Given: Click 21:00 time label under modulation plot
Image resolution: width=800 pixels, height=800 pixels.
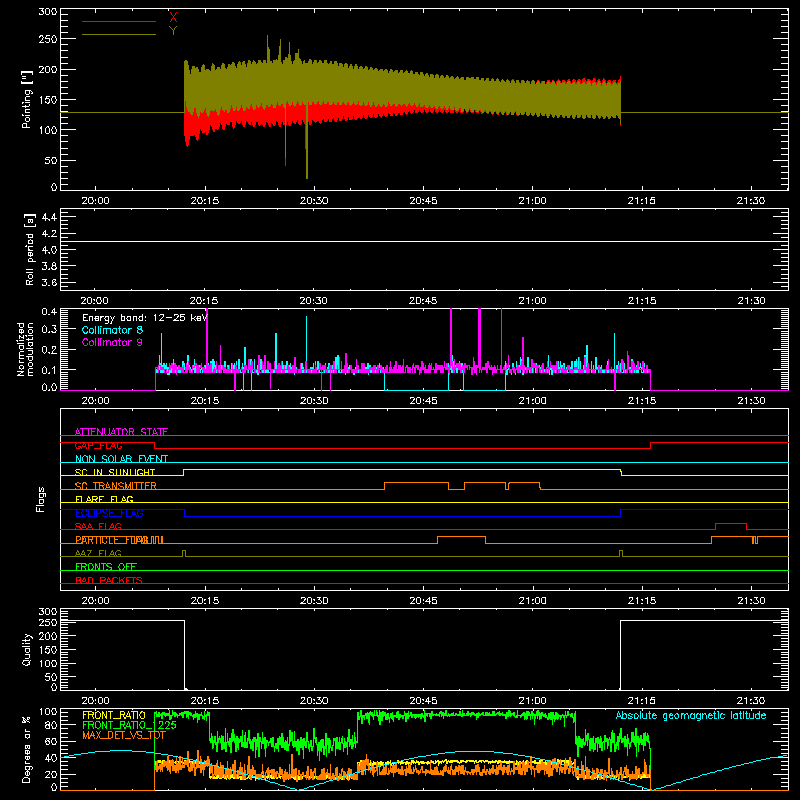Looking at the screenshot, I should point(532,401).
